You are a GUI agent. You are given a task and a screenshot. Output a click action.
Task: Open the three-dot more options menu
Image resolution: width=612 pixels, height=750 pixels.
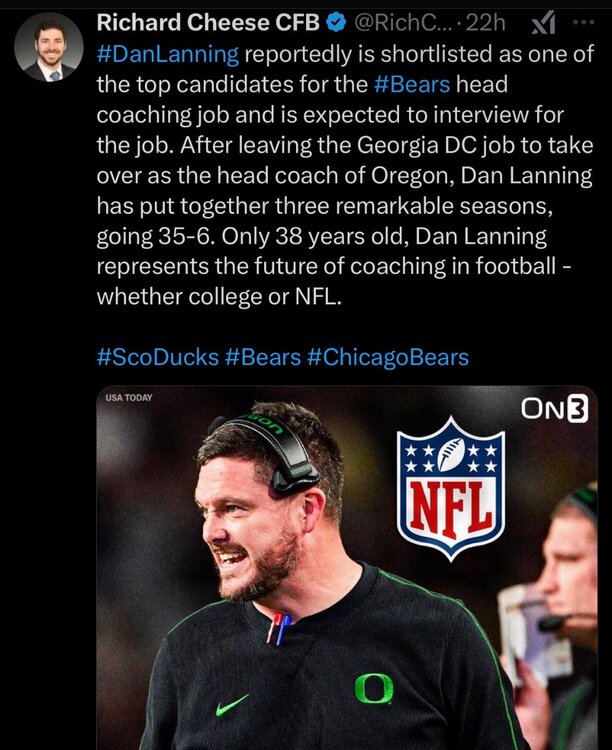[581, 22]
